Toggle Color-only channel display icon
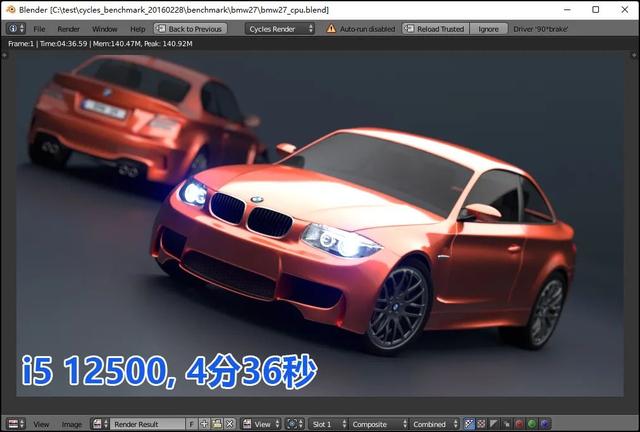 (482, 424)
